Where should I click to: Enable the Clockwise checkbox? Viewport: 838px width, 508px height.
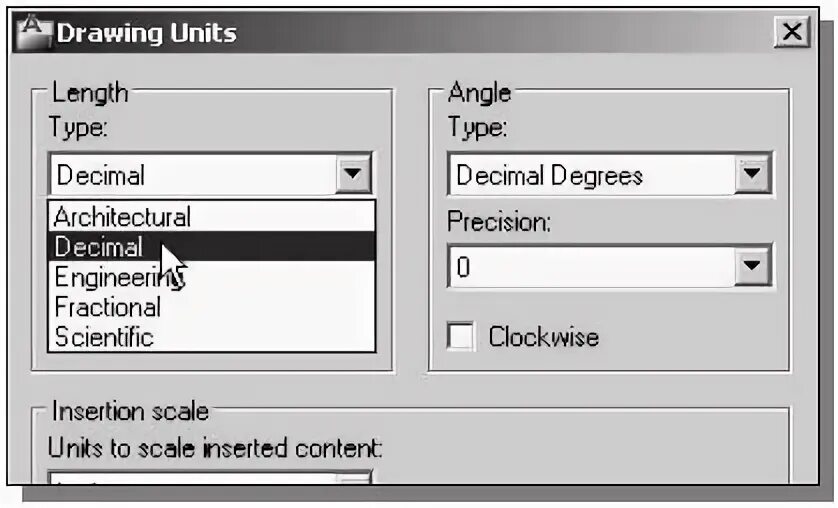(x=461, y=336)
